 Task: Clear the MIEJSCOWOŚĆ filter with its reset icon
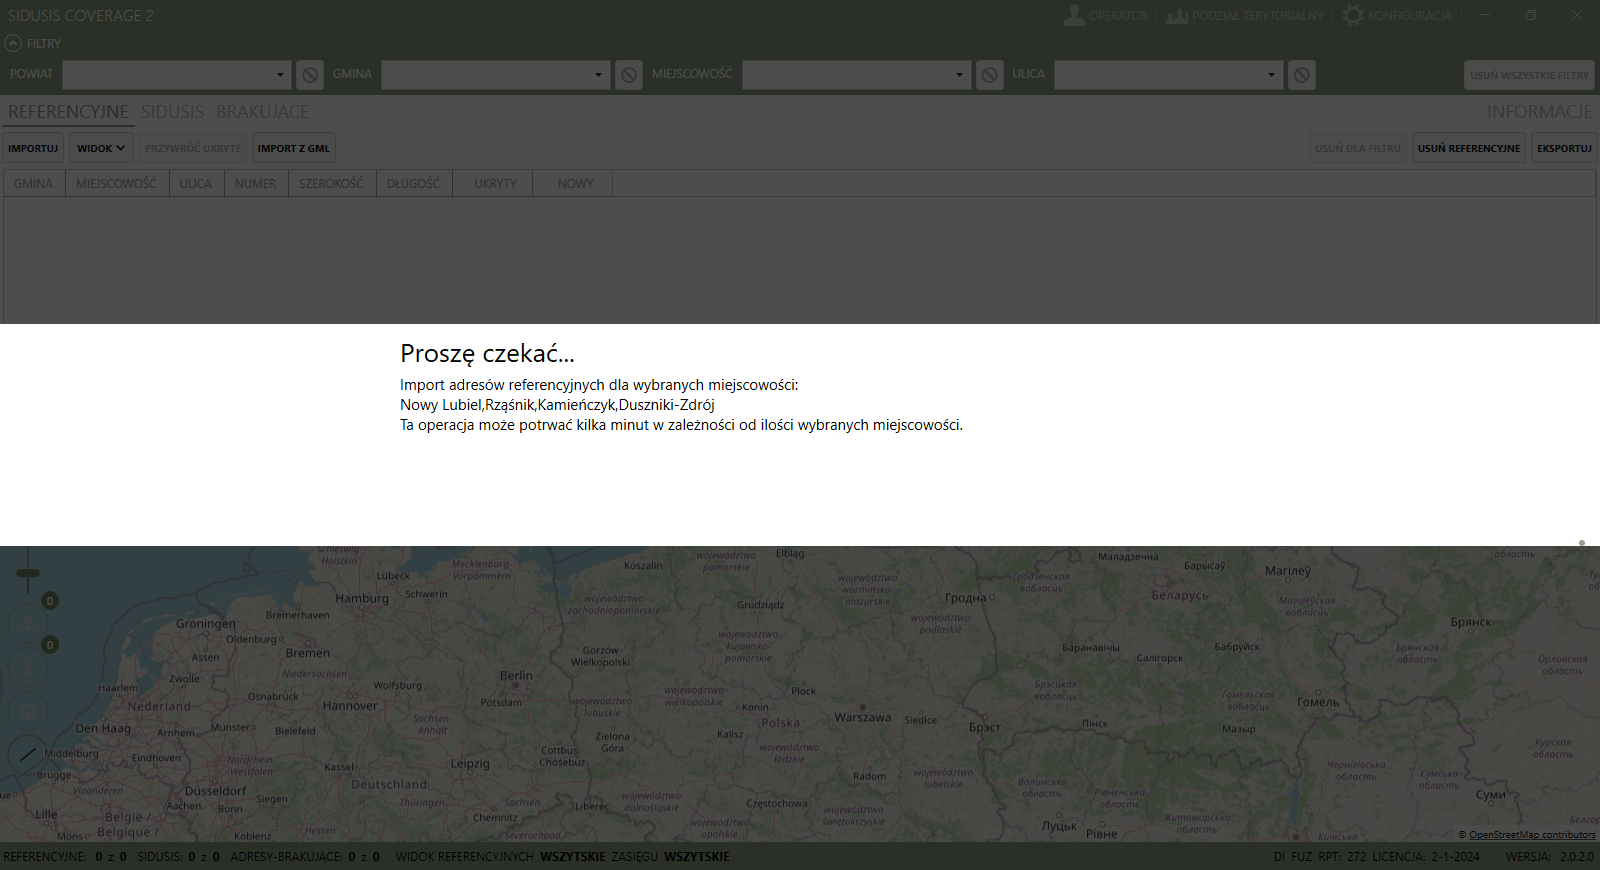[989, 75]
